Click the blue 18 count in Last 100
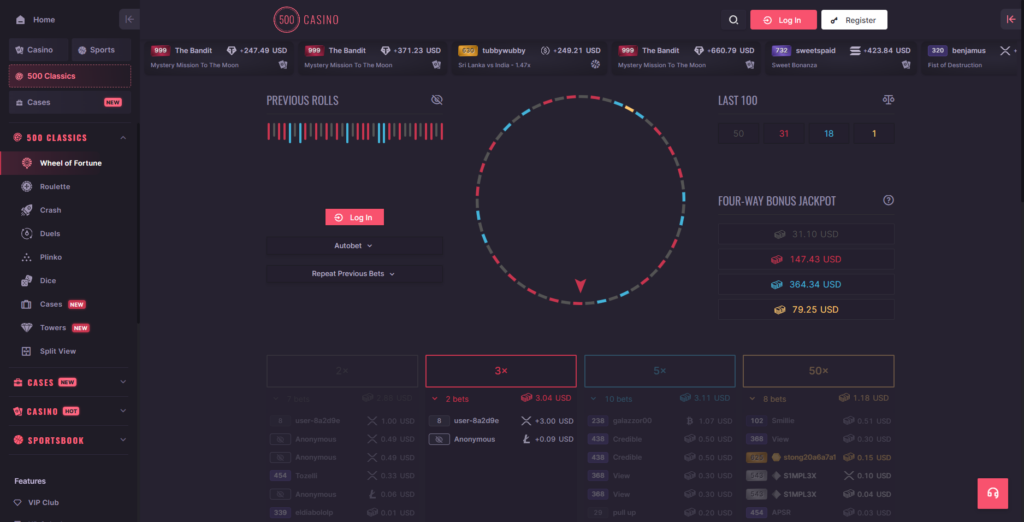The height and width of the screenshot is (522, 1024). 829,133
